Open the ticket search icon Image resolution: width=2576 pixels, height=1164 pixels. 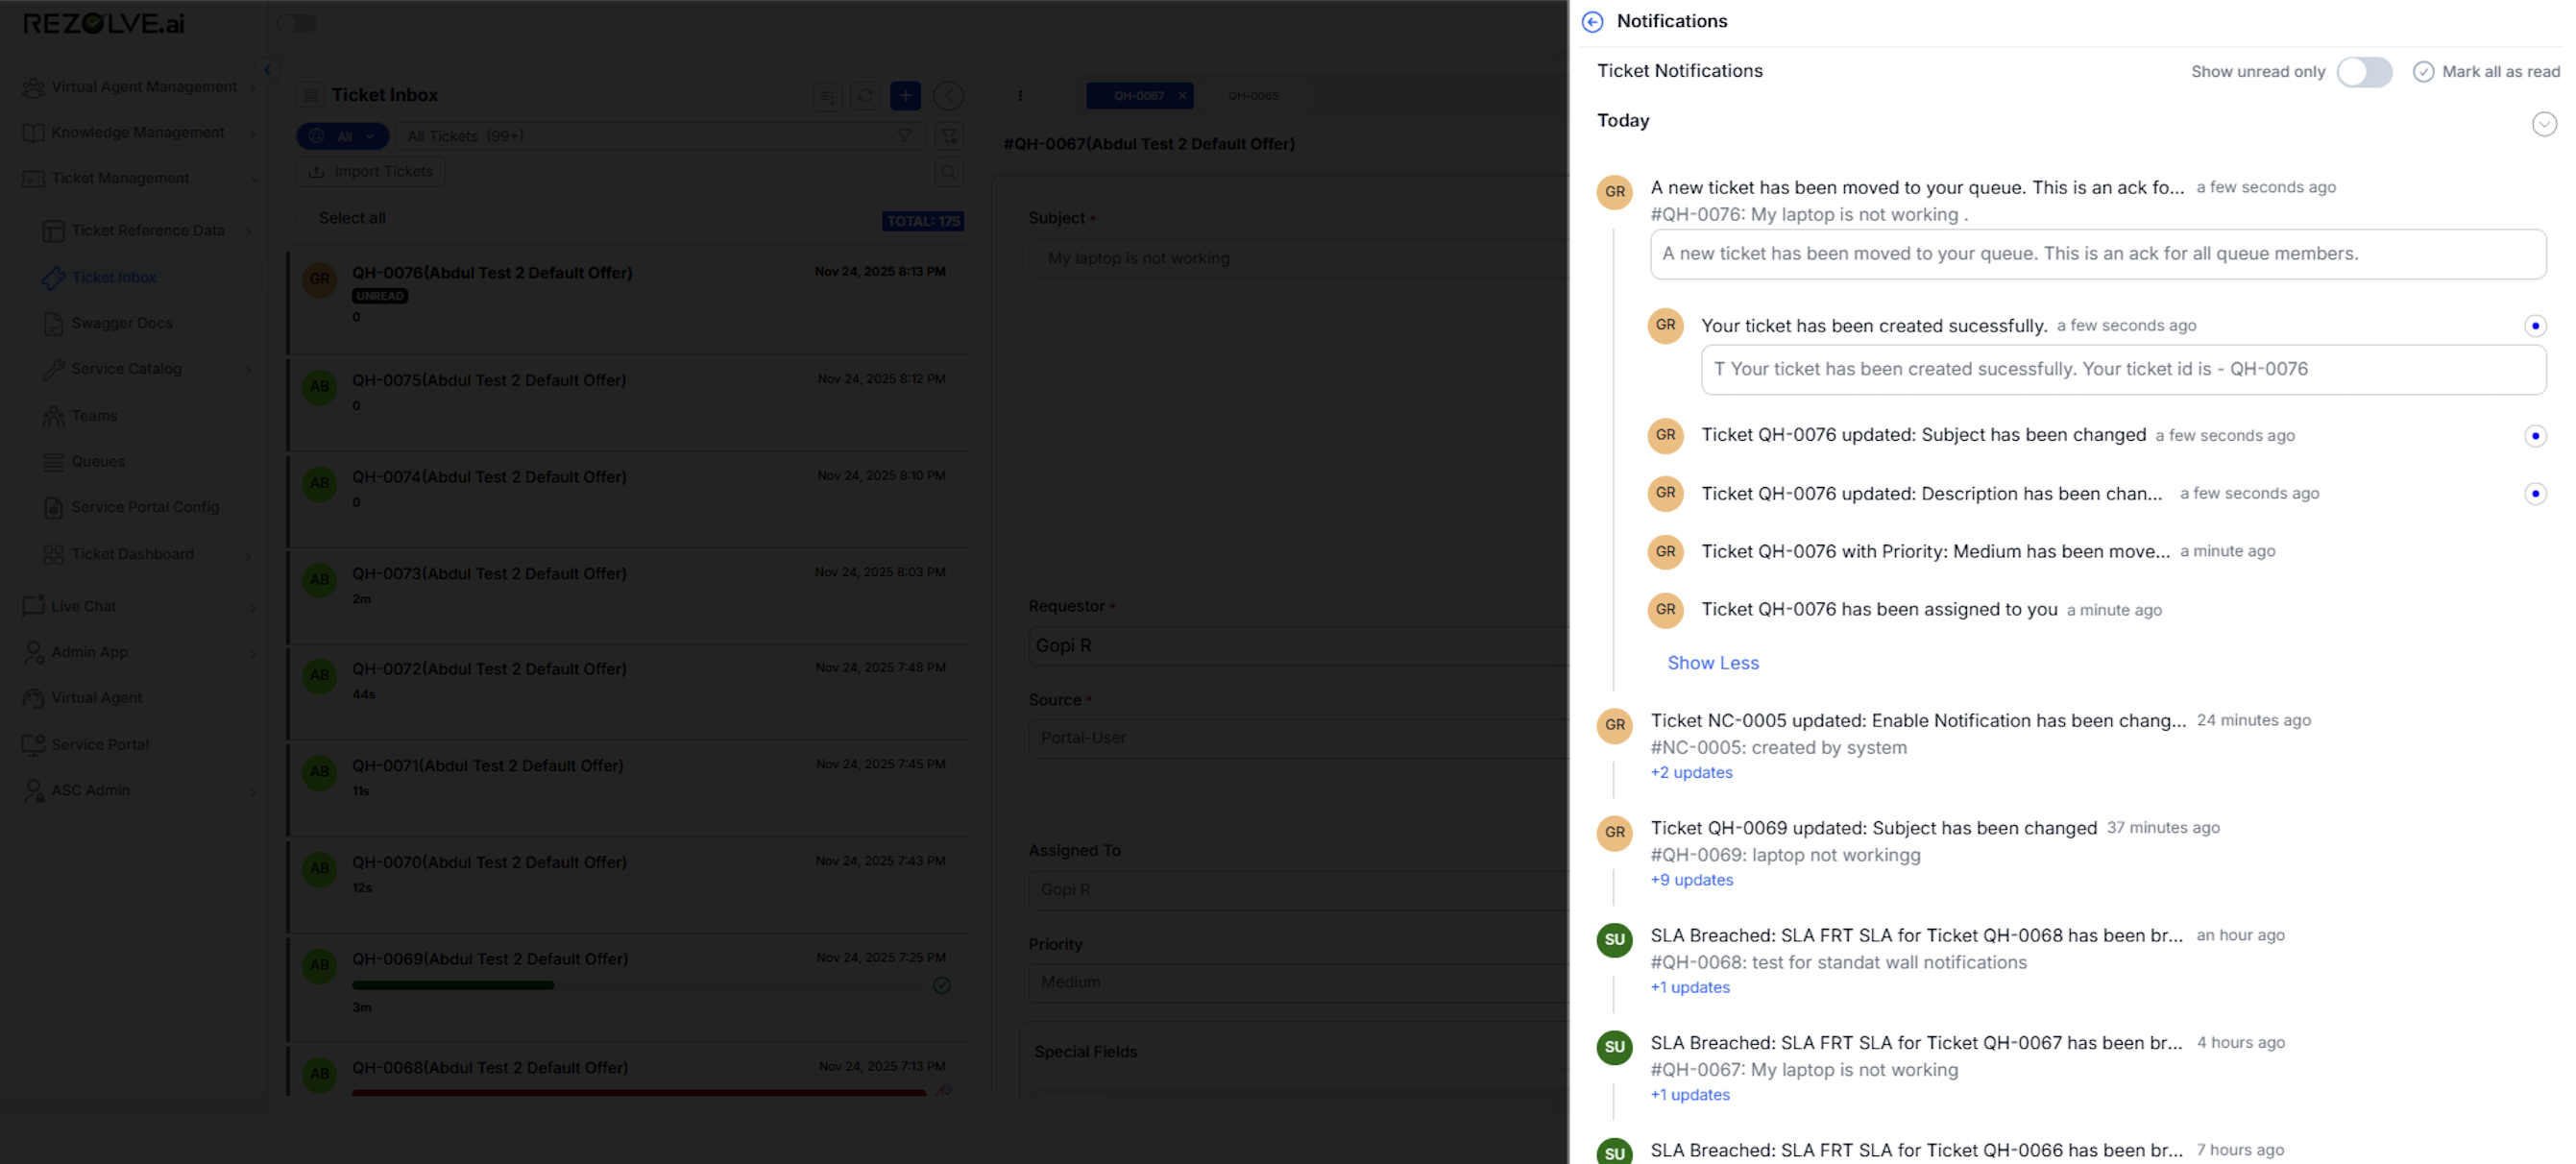click(949, 171)
